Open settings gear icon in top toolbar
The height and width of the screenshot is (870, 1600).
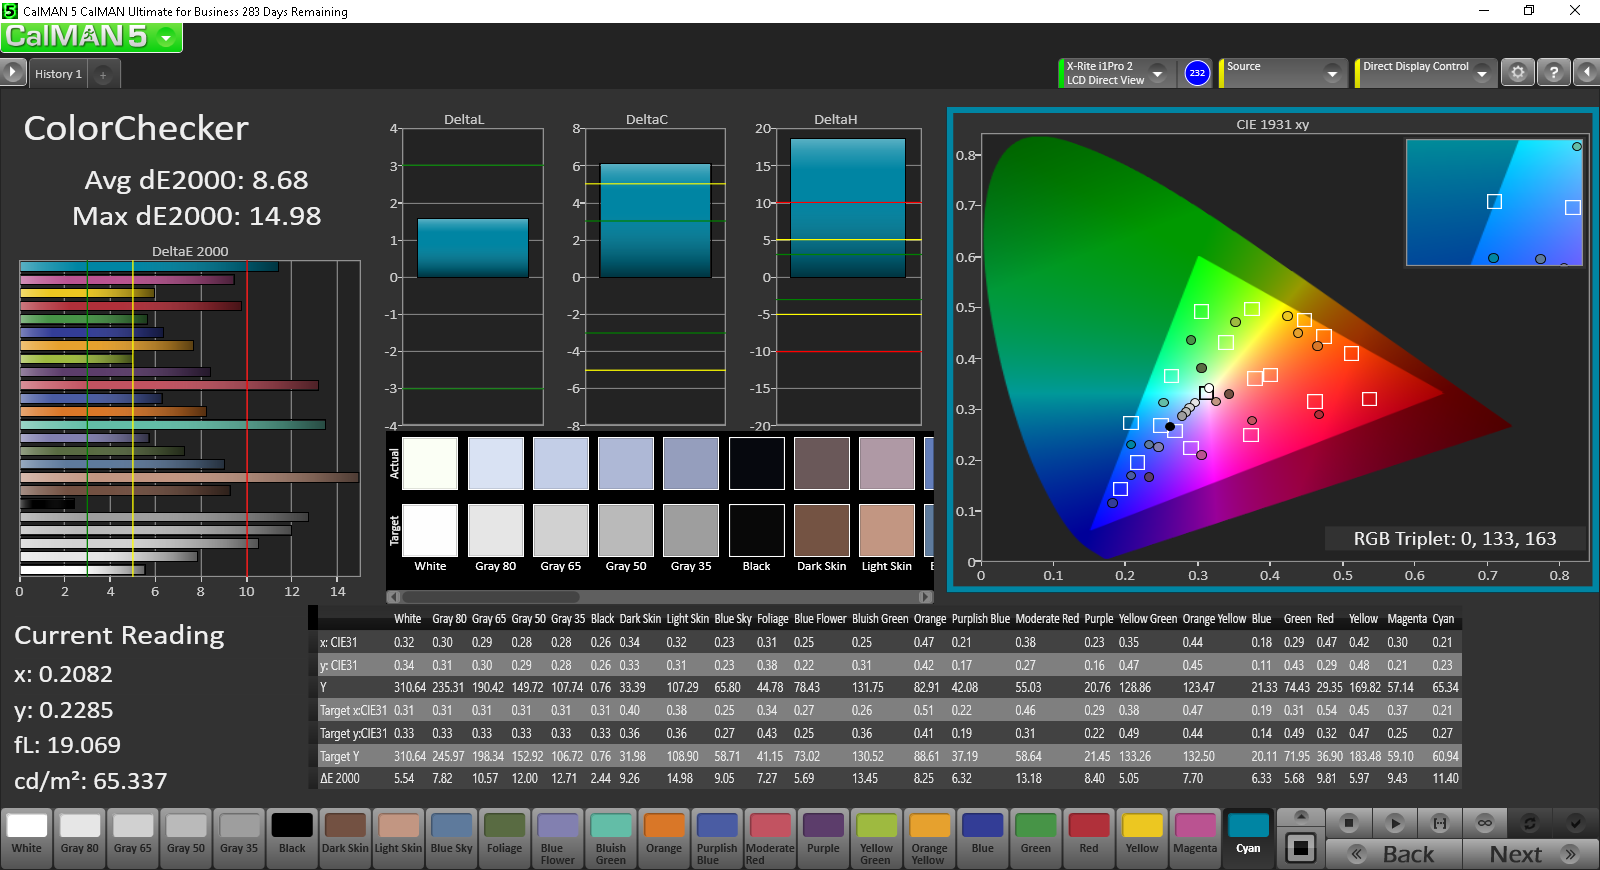1518,72
